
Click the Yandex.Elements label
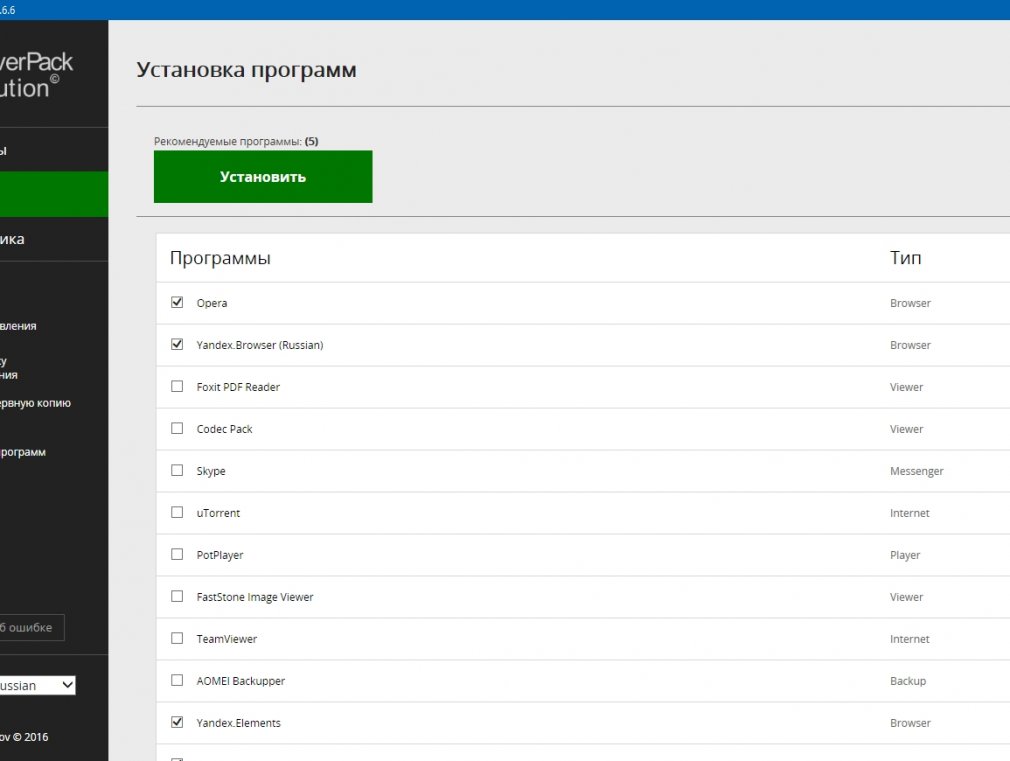coord(238,723)
